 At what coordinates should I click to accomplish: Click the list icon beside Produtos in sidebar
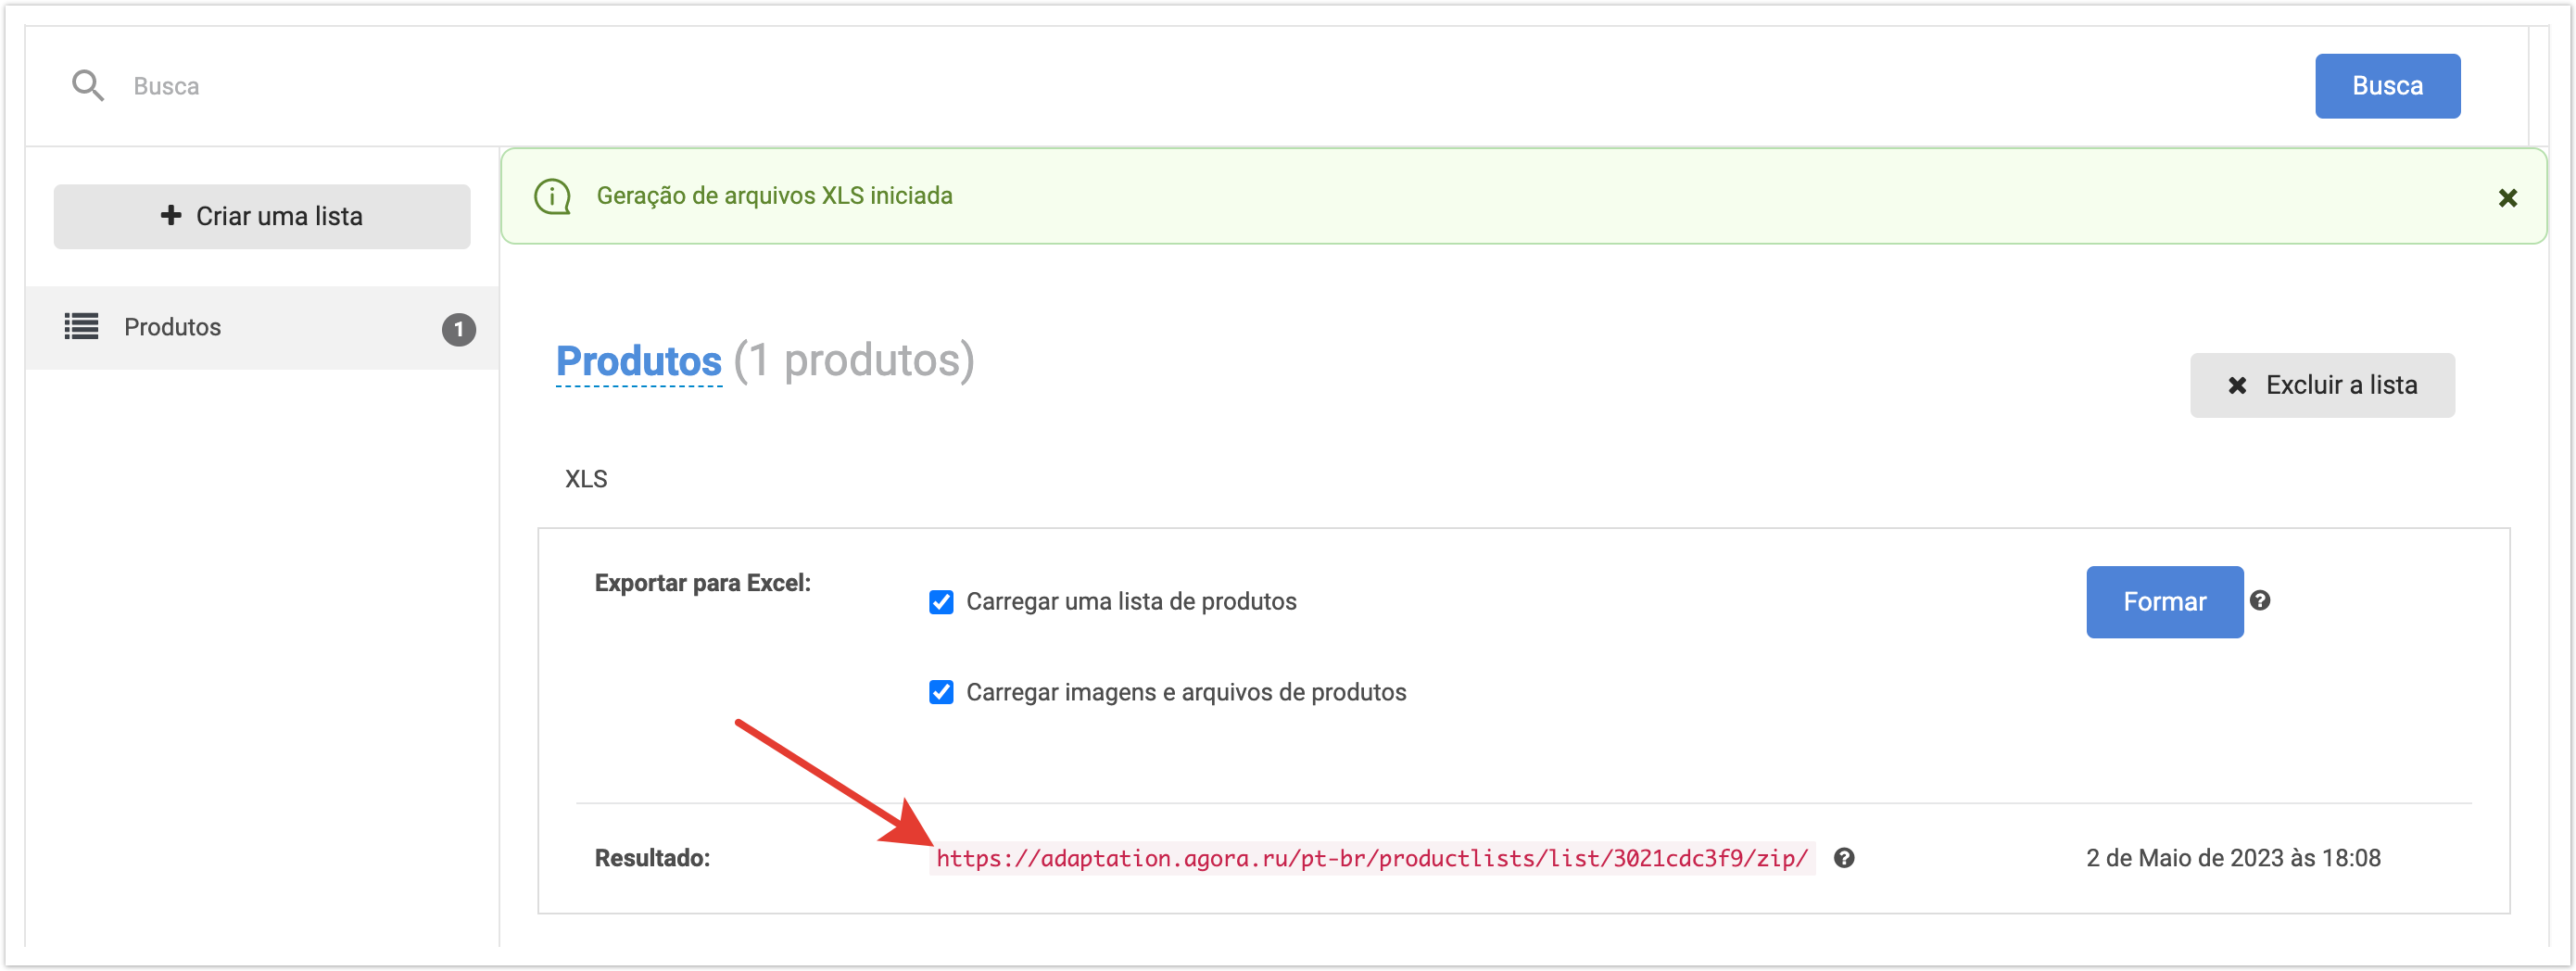pos(82,327)
